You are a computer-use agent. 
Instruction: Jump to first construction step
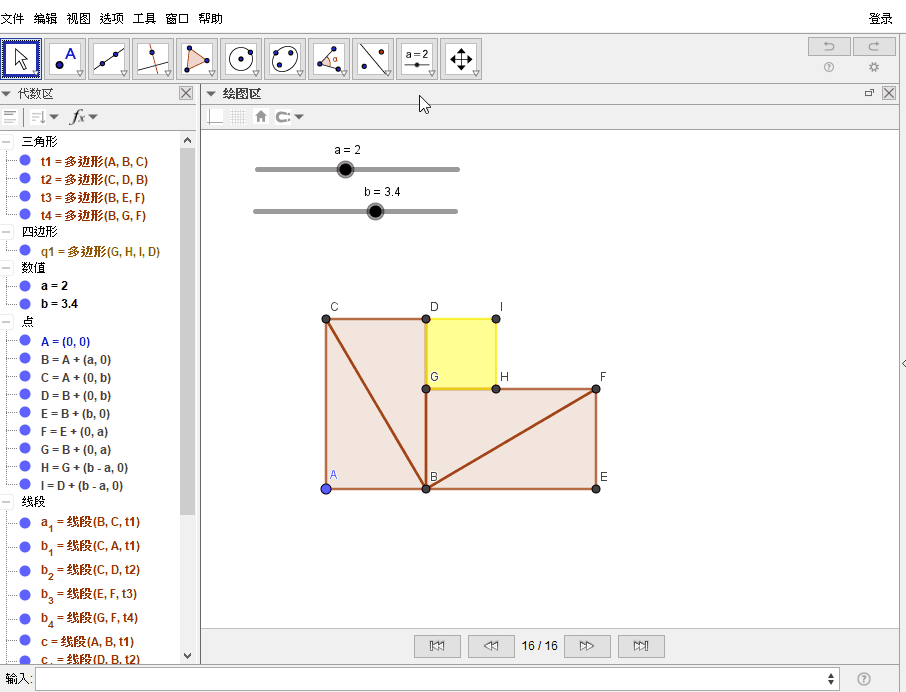tap(437, 646)
